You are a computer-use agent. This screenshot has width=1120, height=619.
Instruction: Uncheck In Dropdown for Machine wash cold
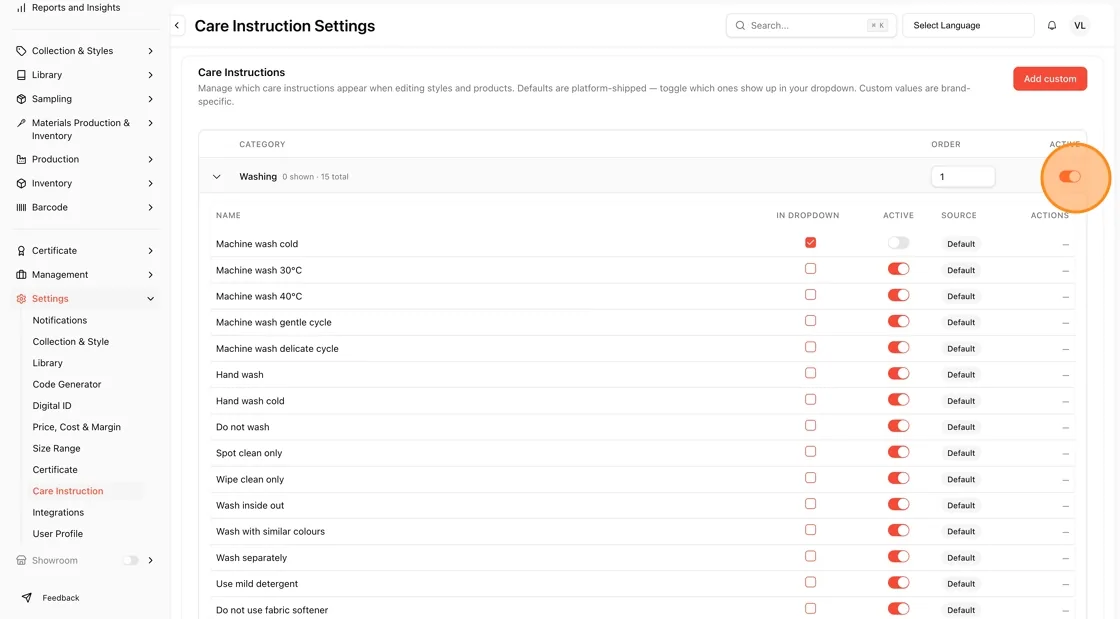click(810, 243)
